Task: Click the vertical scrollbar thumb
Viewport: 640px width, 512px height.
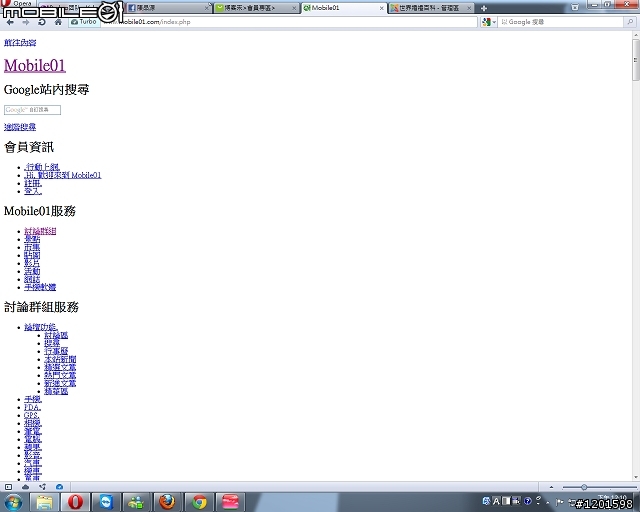Action: point(636,60)
